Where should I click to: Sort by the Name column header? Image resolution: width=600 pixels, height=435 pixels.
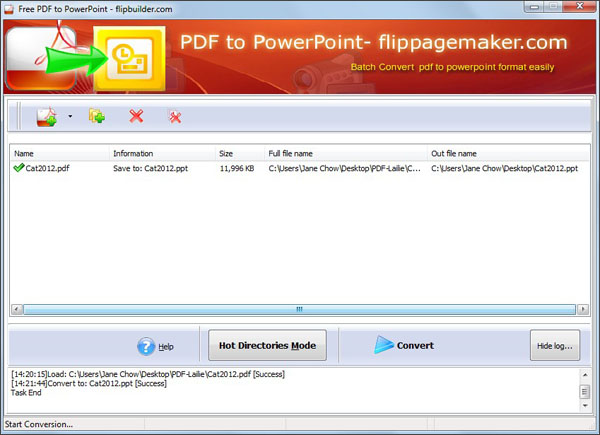(x=60, y=153)
